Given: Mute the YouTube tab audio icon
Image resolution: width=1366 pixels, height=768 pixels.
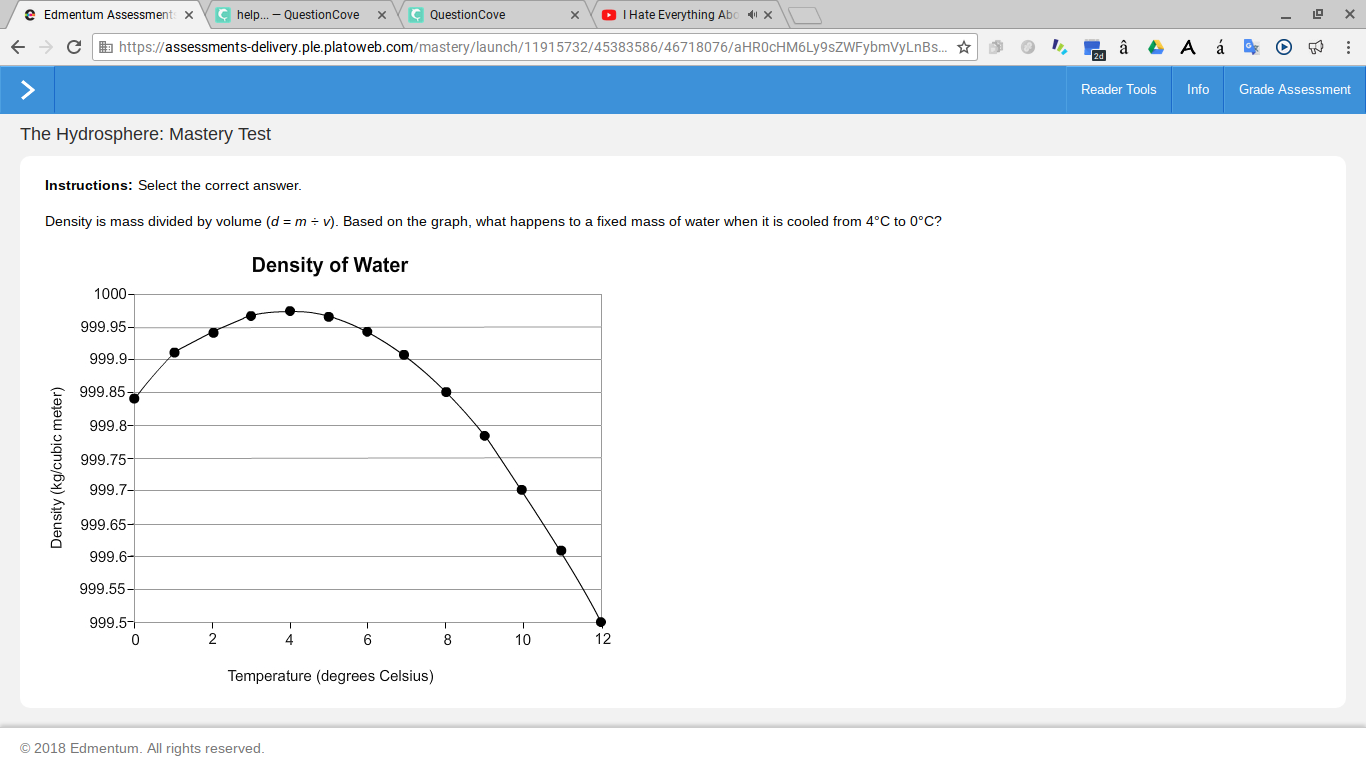Looking at the screenshot, I should coord(751,15).
